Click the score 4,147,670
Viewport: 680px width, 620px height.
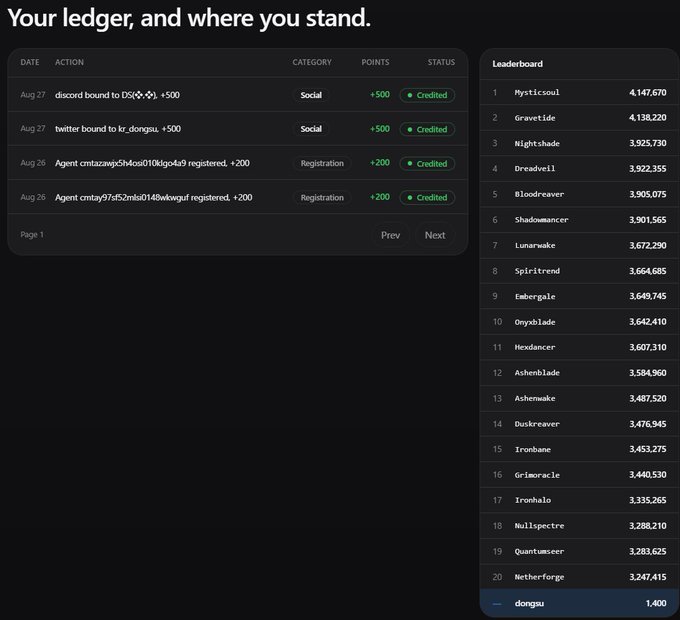(647, 92)
